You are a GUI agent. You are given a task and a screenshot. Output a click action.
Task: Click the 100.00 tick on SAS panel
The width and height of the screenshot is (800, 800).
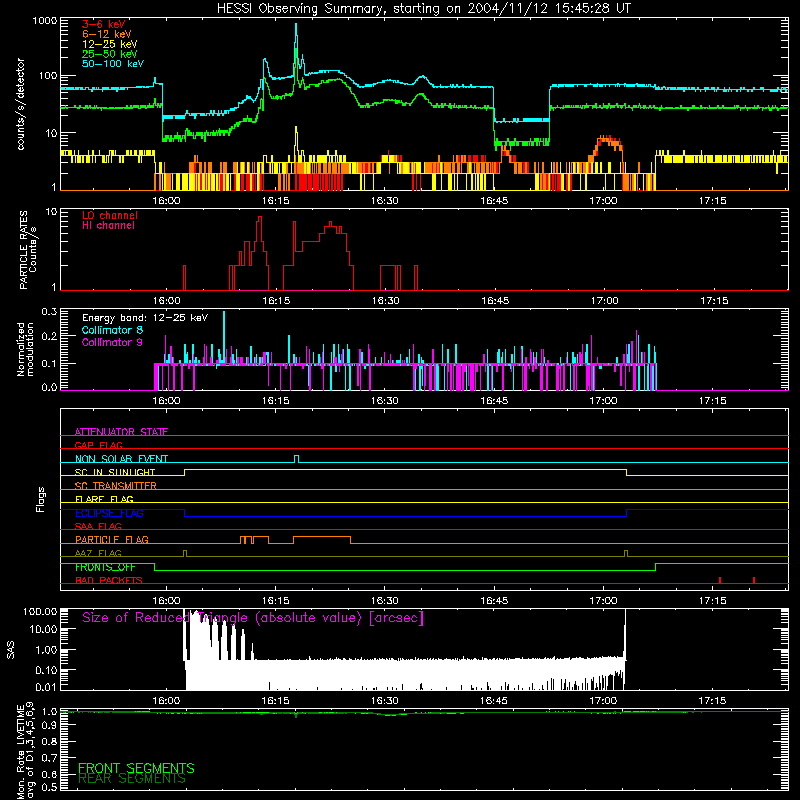pyautogui.click(x=40, y=611)
